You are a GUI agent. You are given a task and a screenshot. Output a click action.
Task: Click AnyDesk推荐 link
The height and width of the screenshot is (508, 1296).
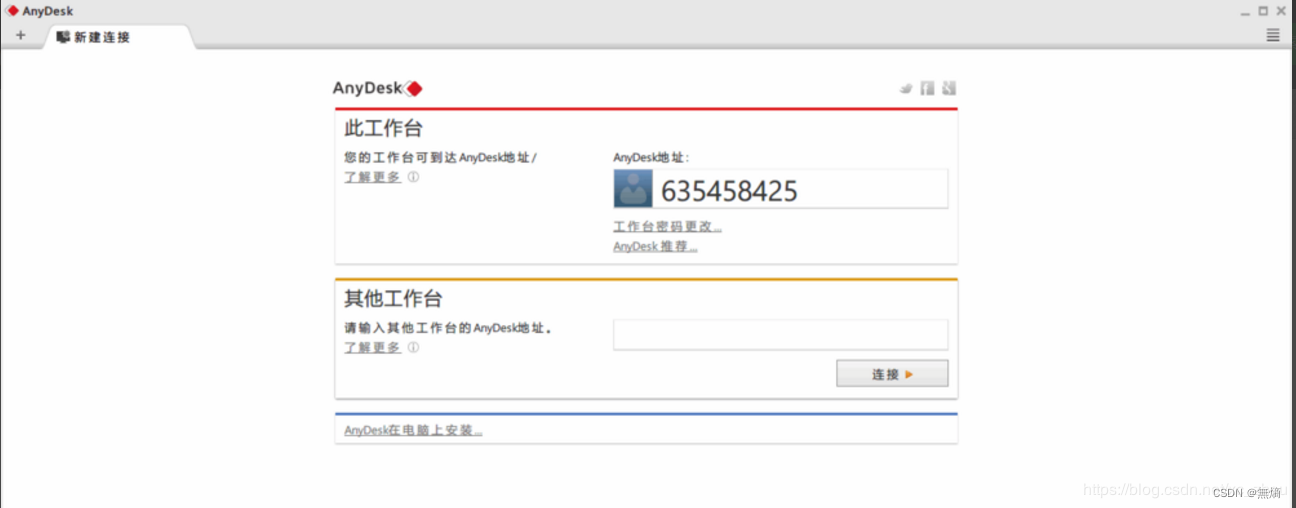(x=655, y=246)
